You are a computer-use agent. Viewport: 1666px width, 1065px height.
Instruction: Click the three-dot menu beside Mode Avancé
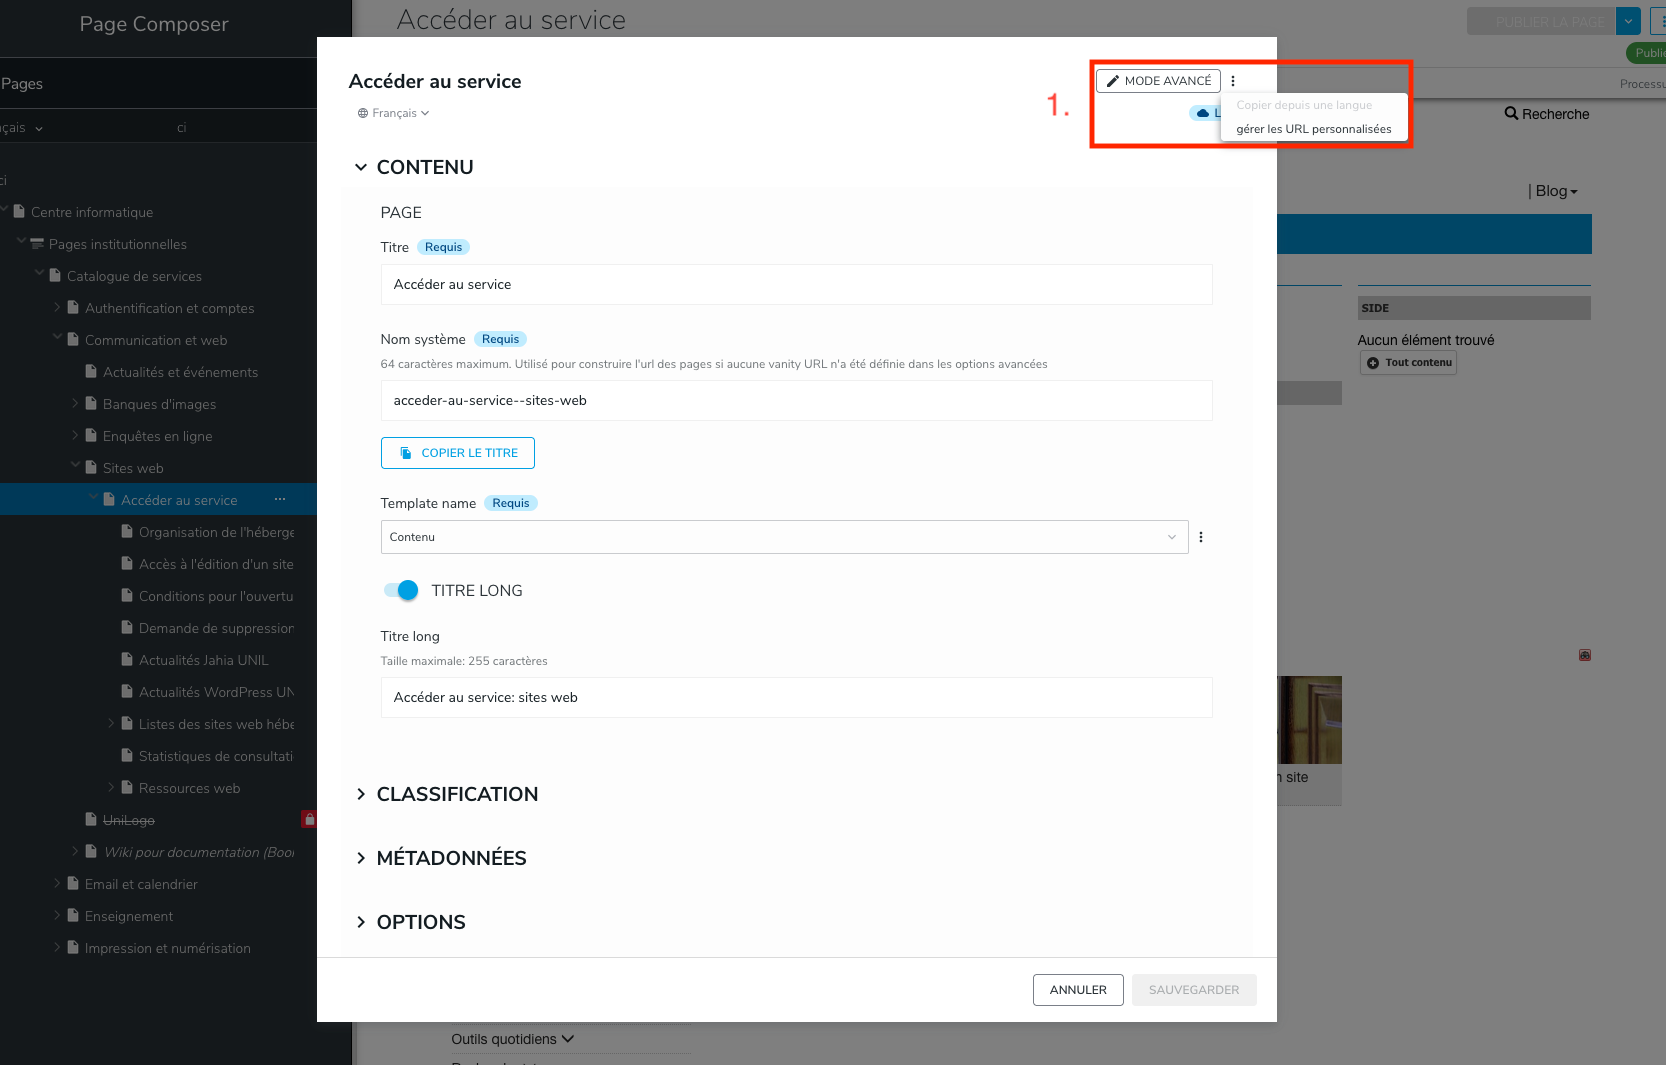pos(1233,81)
